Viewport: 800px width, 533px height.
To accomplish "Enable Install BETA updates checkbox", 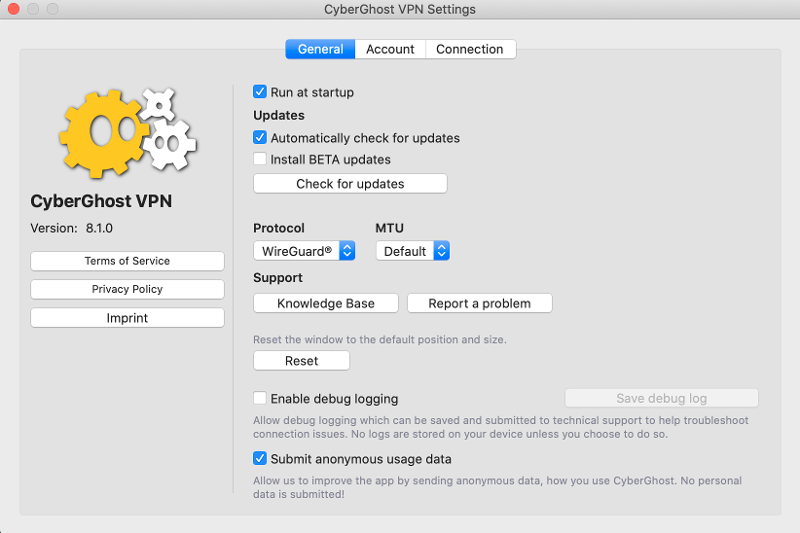I will 260,159.
